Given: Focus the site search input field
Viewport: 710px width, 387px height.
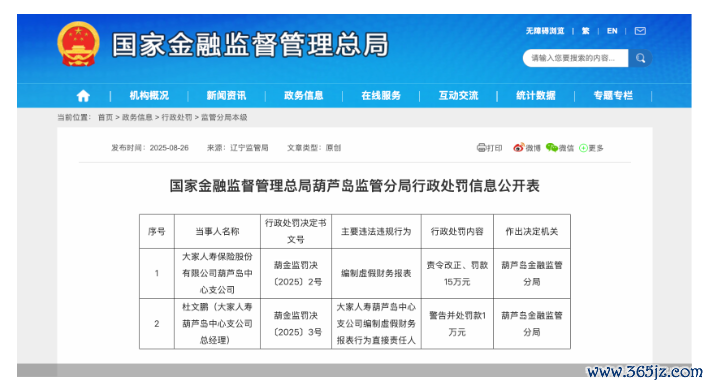Looking at the screenshot, I should [576, 58].
